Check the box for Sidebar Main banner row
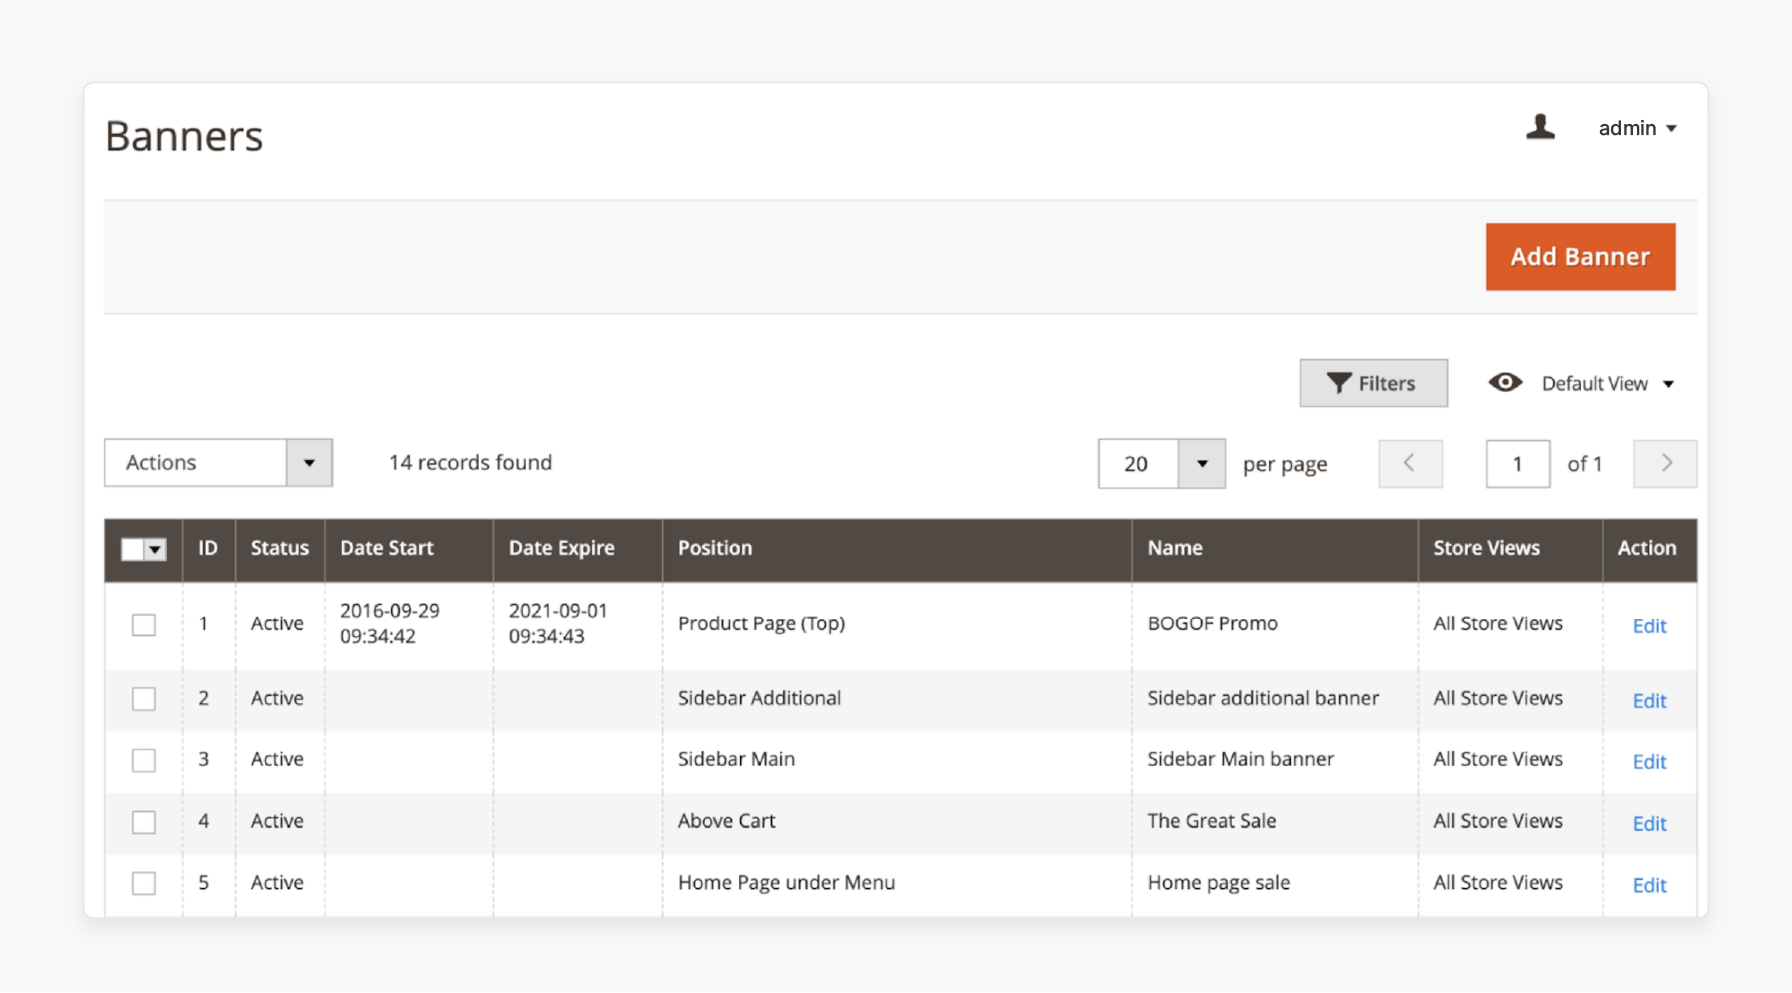The image size is (1792, 993). point(144,760)
